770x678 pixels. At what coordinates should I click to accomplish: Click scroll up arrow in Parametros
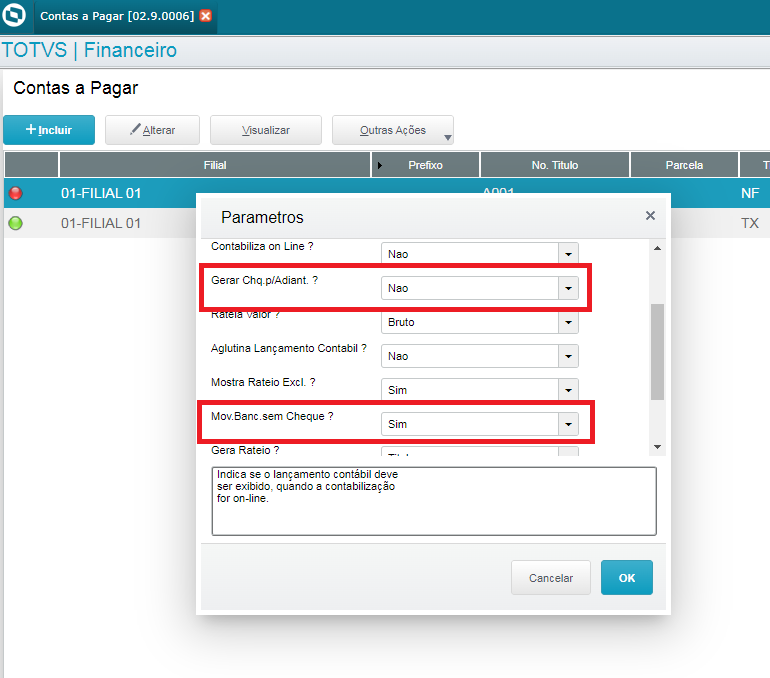pyautogui.click(x=657, y=248)
